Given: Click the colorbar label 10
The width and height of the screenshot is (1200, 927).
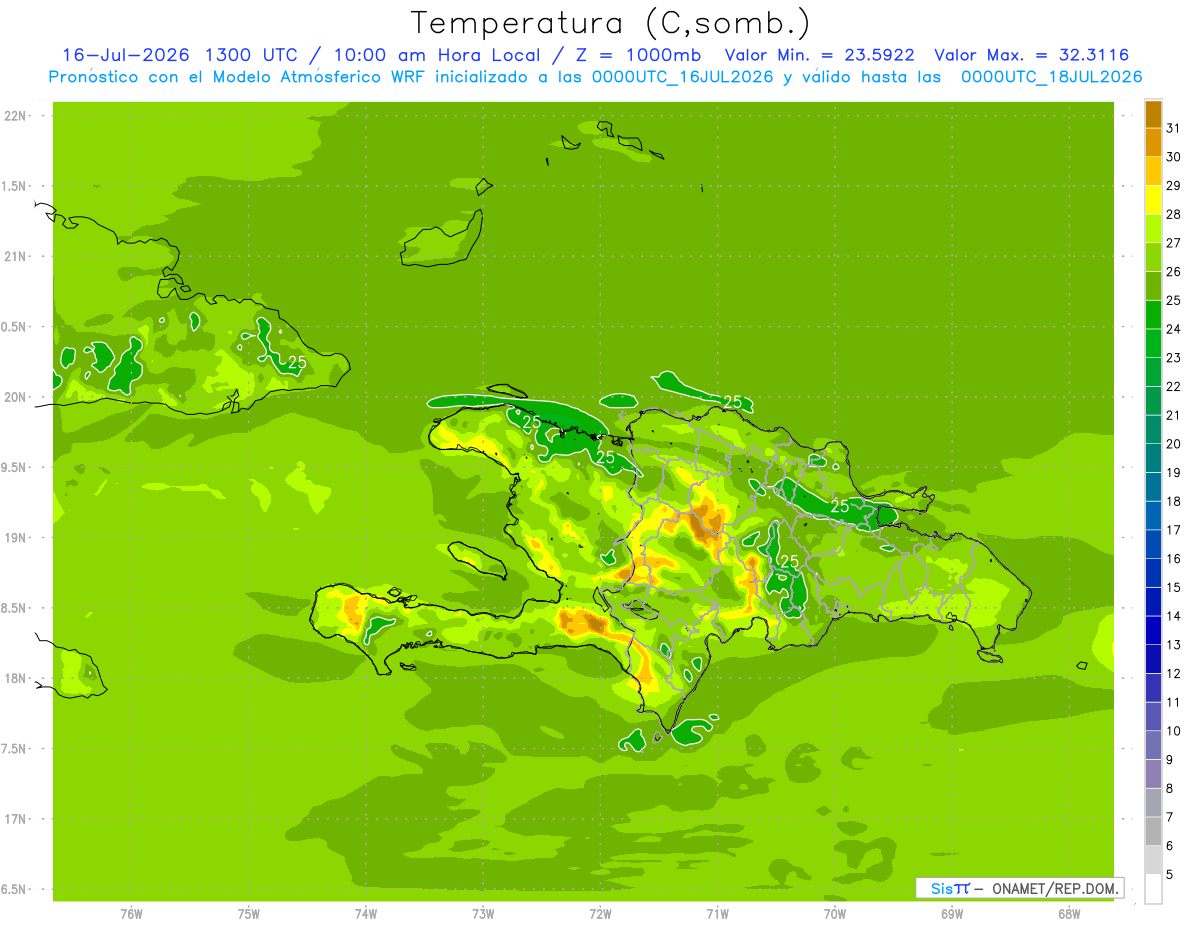Looking at the screenshot, I should tap(1174, 731).
